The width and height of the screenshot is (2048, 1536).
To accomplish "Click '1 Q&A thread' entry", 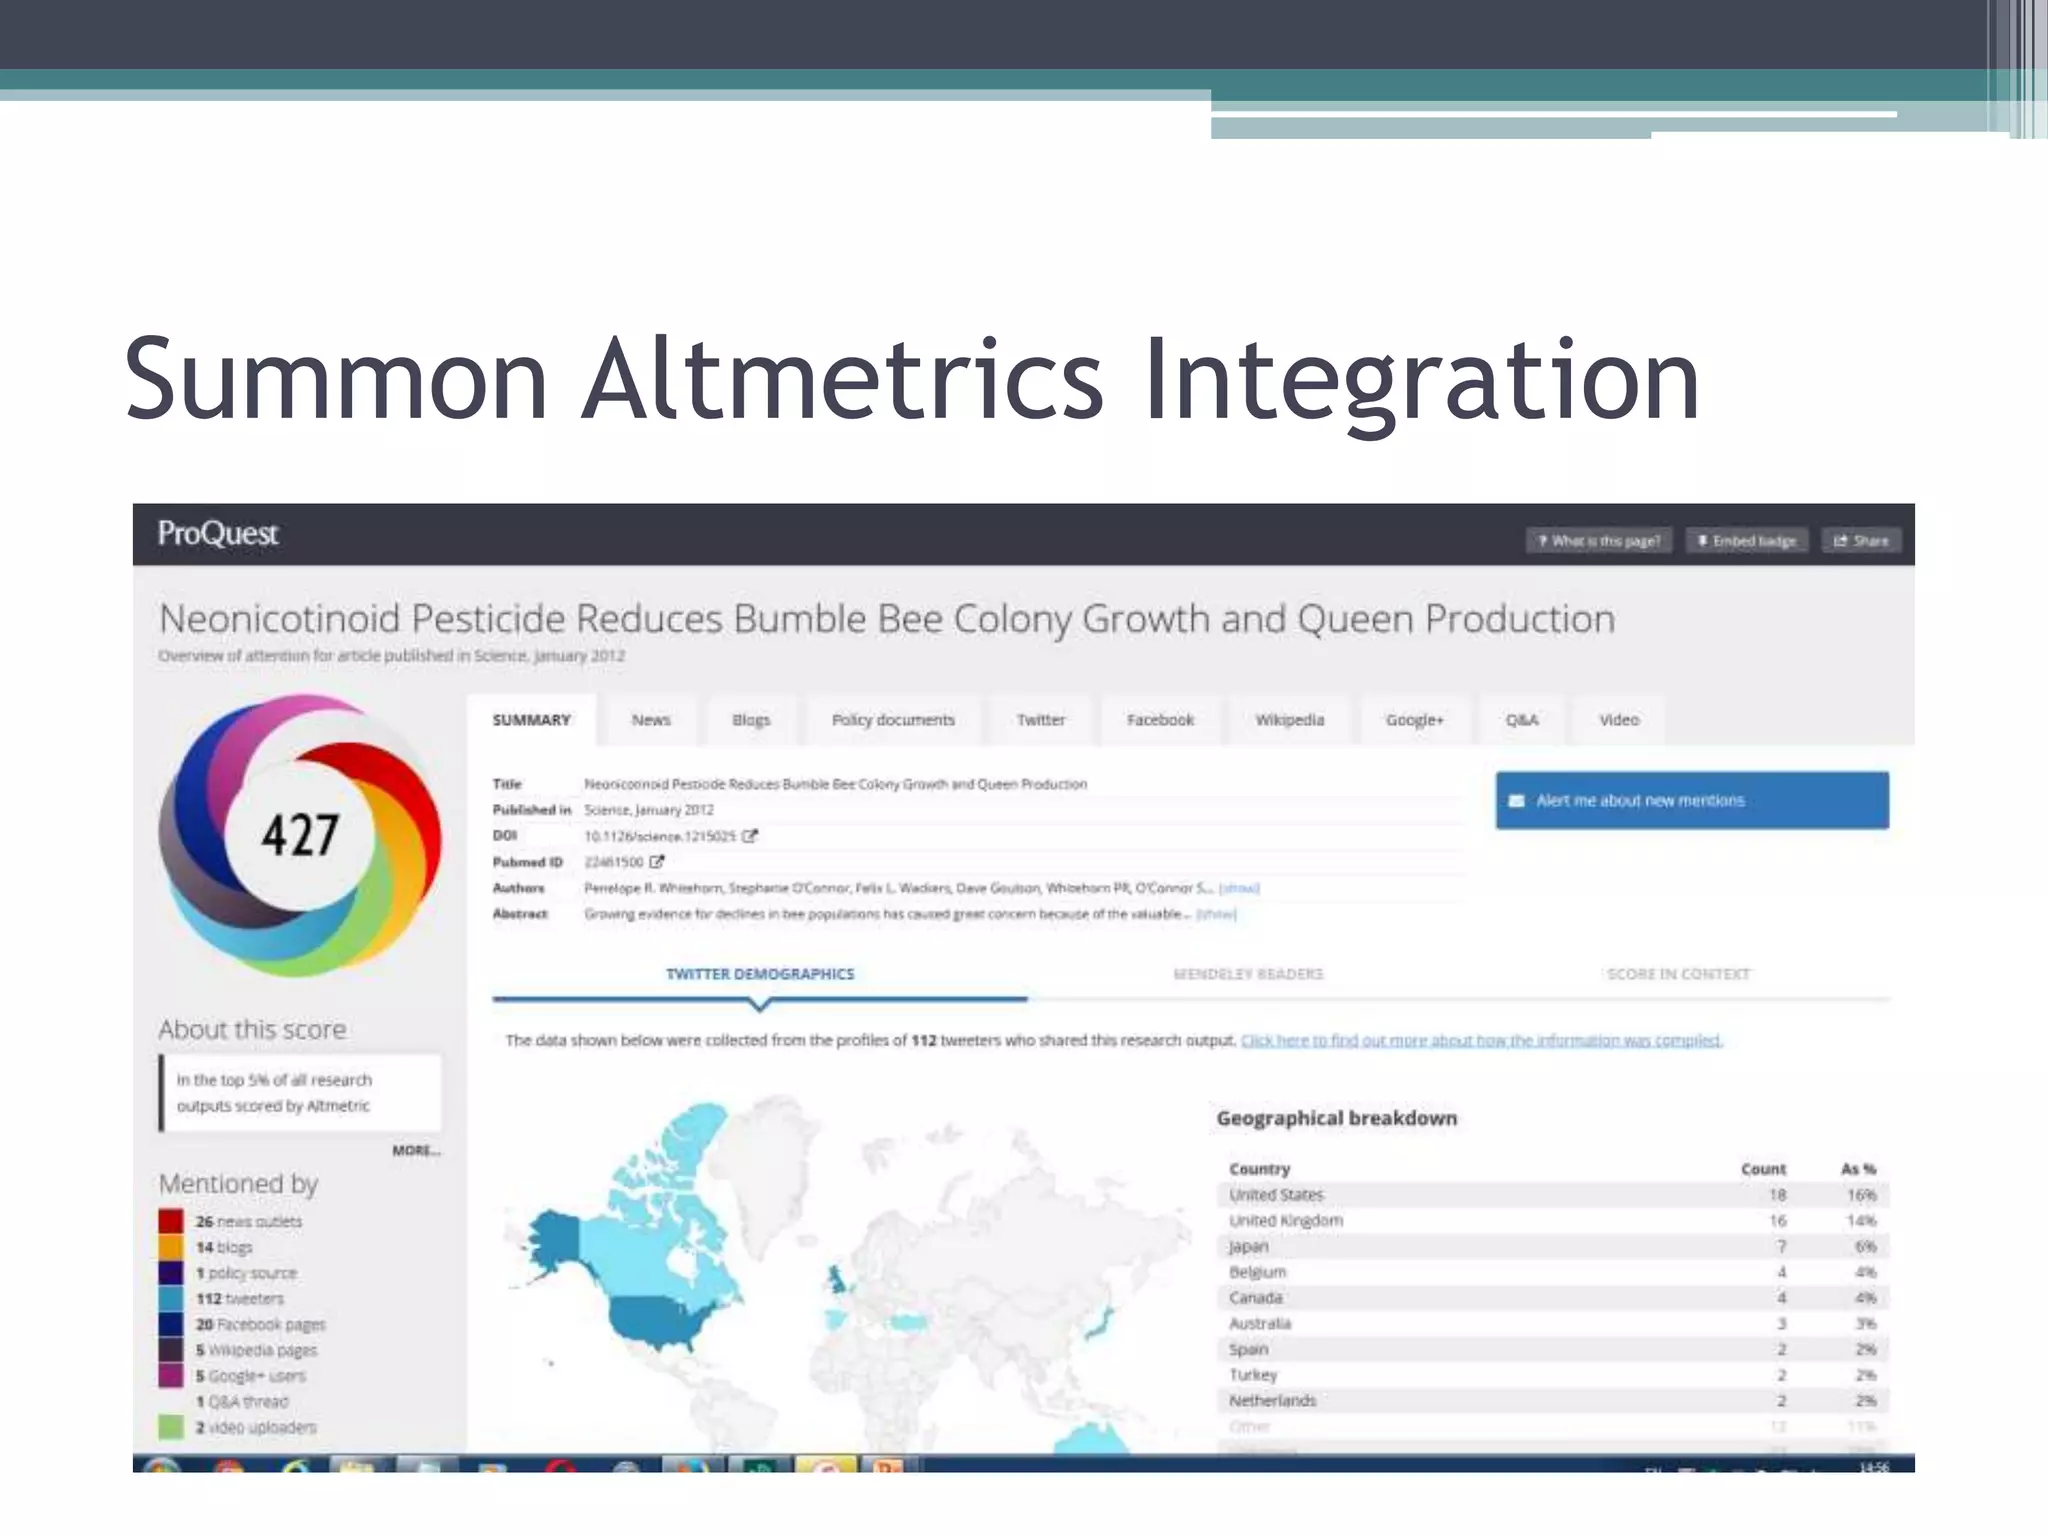I will (x=242, y=1403).
